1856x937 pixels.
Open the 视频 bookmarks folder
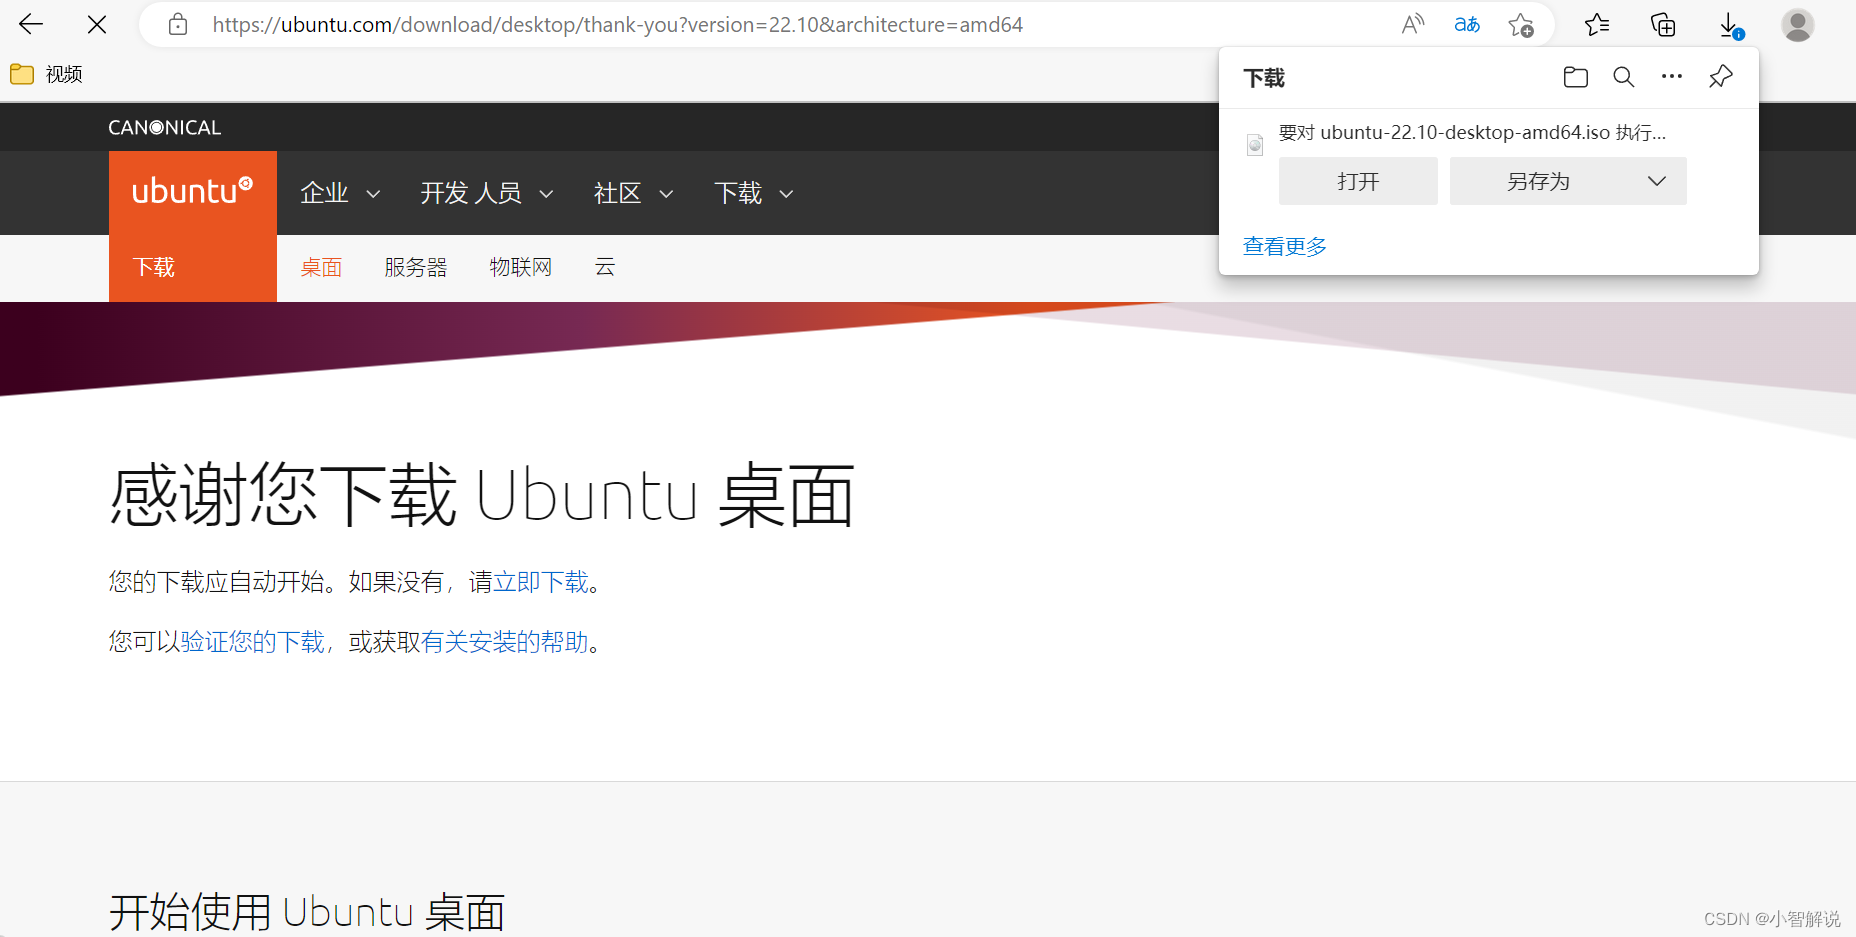(x=46, y=73)
